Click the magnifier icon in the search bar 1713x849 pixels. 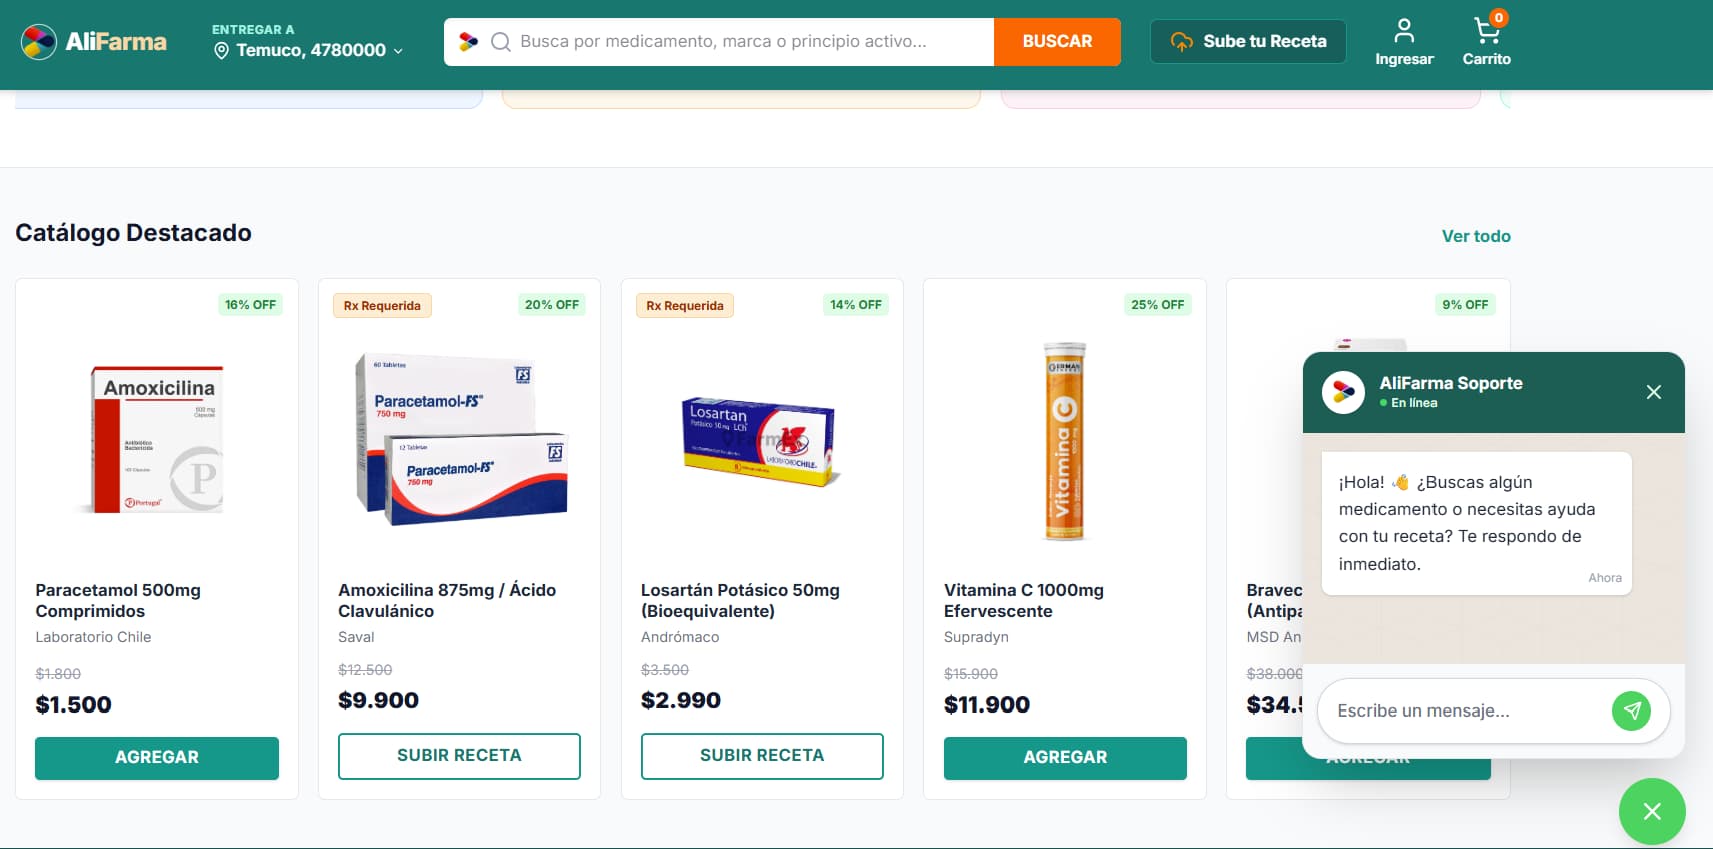500,41
